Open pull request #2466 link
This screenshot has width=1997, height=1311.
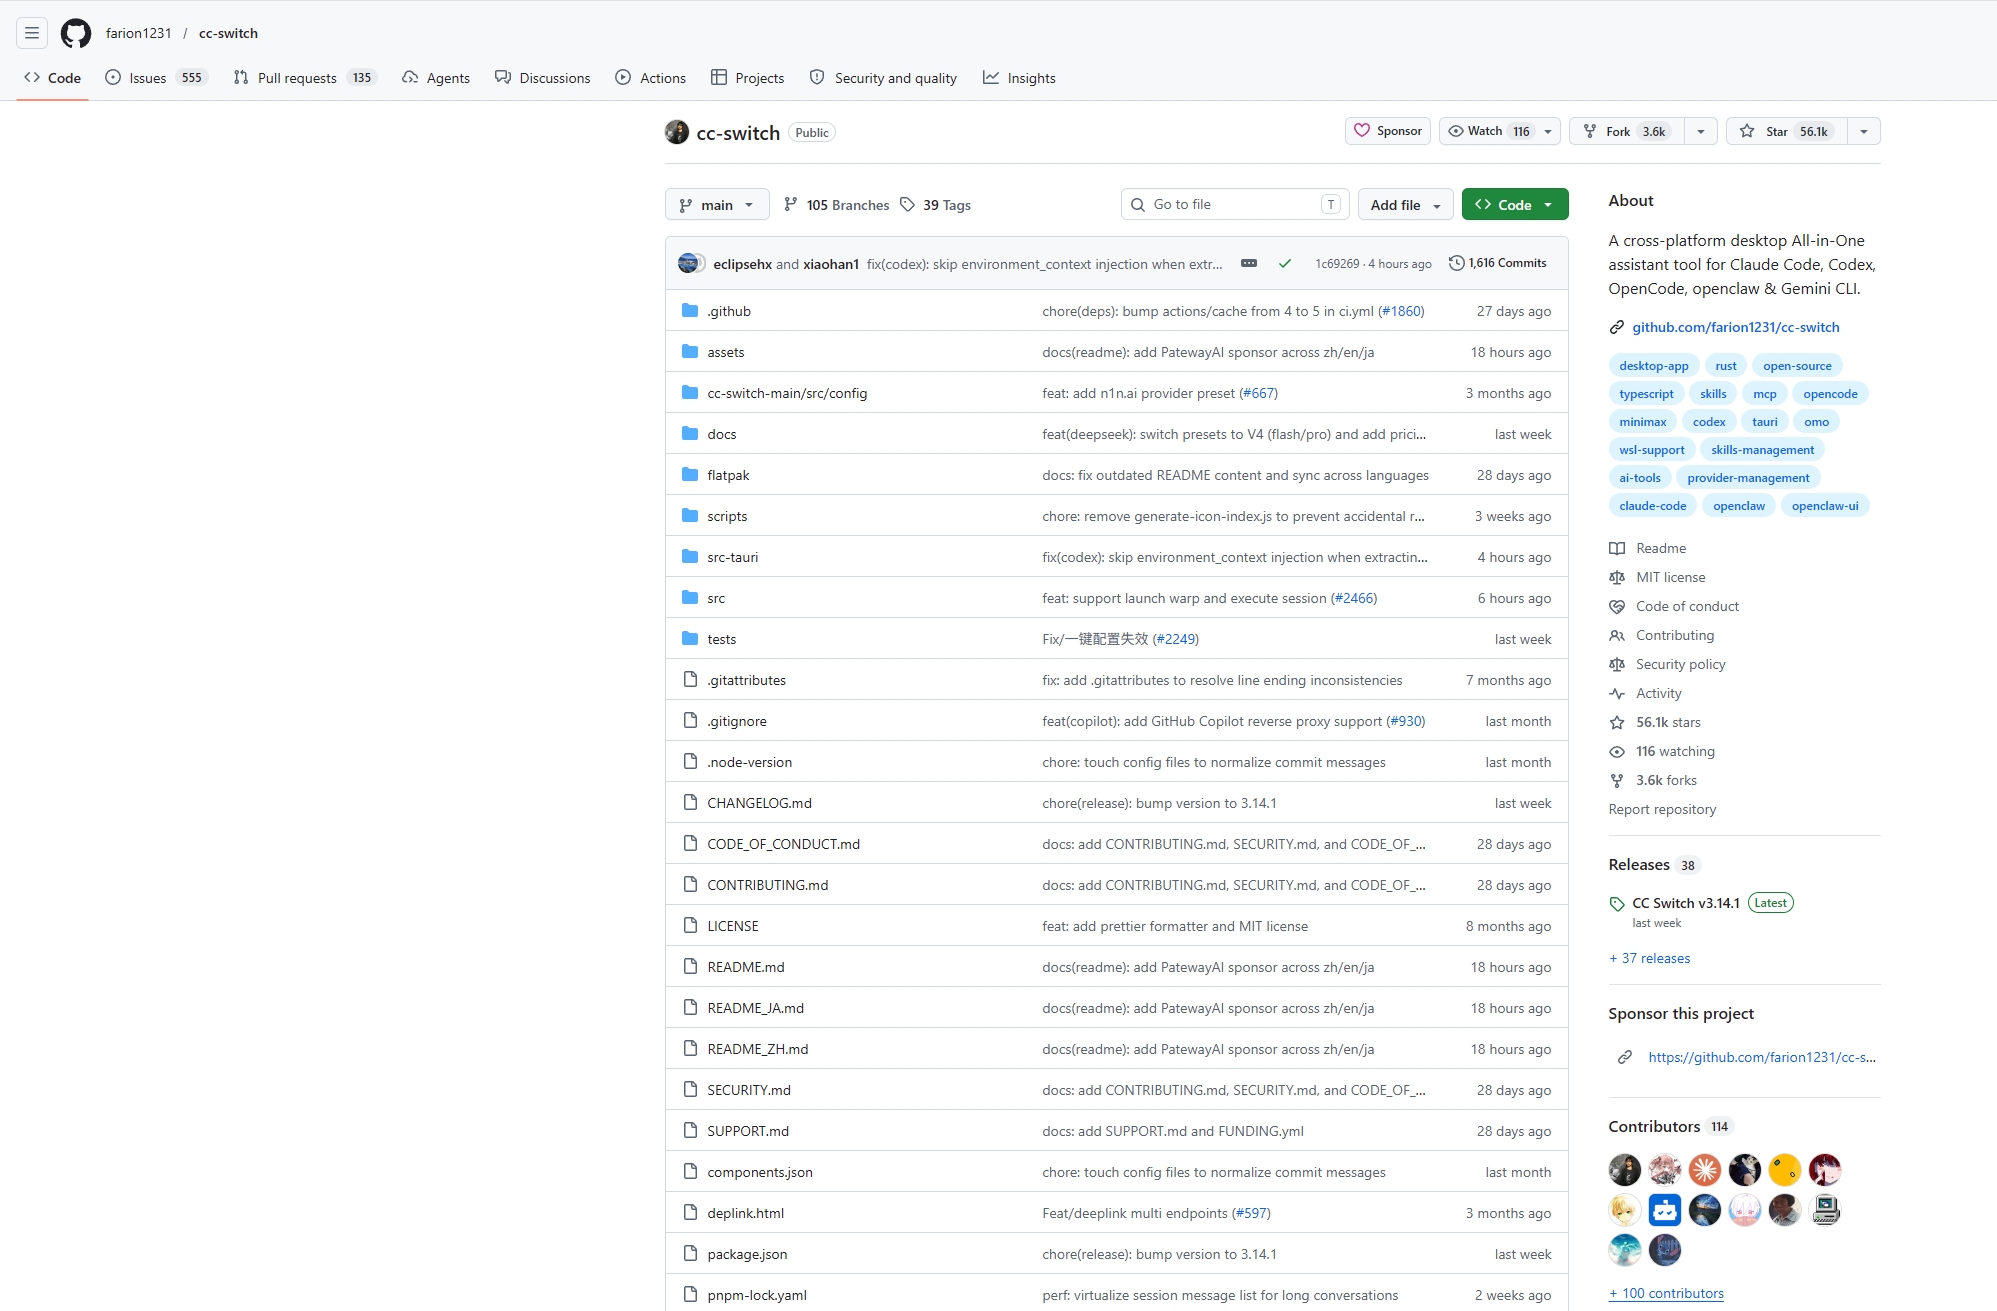click(x=1354, y=598)
